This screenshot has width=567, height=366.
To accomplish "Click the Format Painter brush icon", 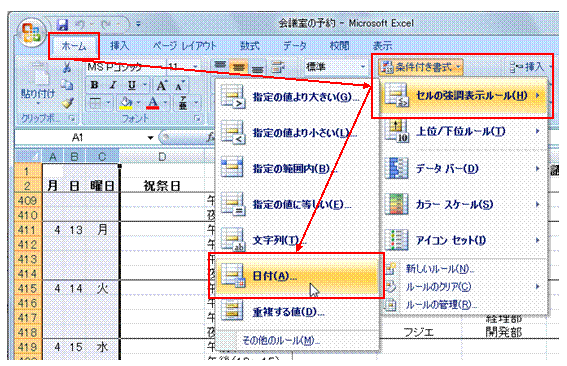I will [67, 103].
